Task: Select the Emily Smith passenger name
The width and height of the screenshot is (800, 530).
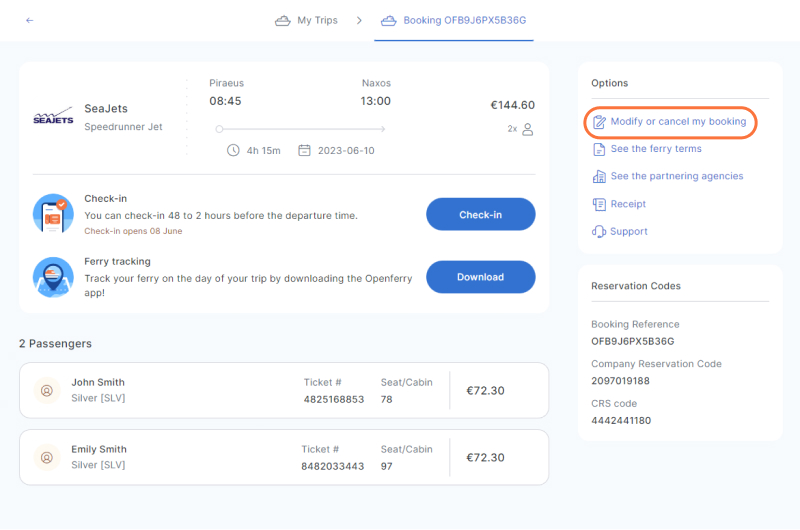Action: (99, 449)
